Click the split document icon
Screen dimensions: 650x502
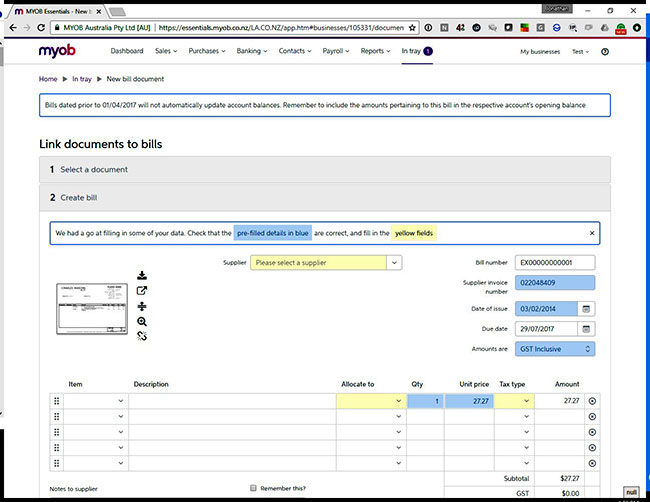[x=142, y=306]
